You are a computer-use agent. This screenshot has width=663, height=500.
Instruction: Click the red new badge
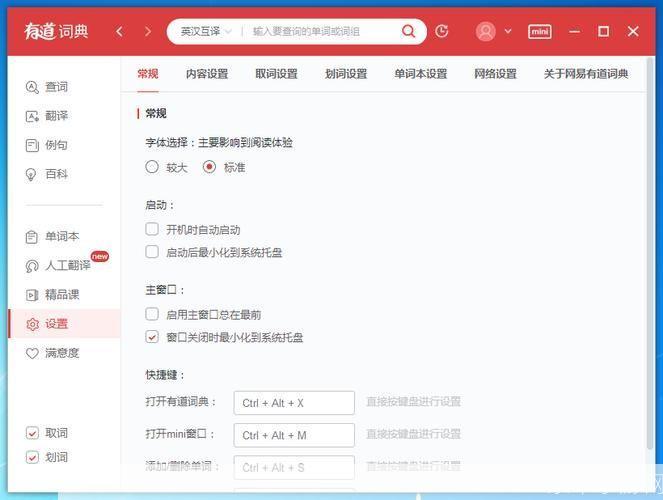click(100, 256)
